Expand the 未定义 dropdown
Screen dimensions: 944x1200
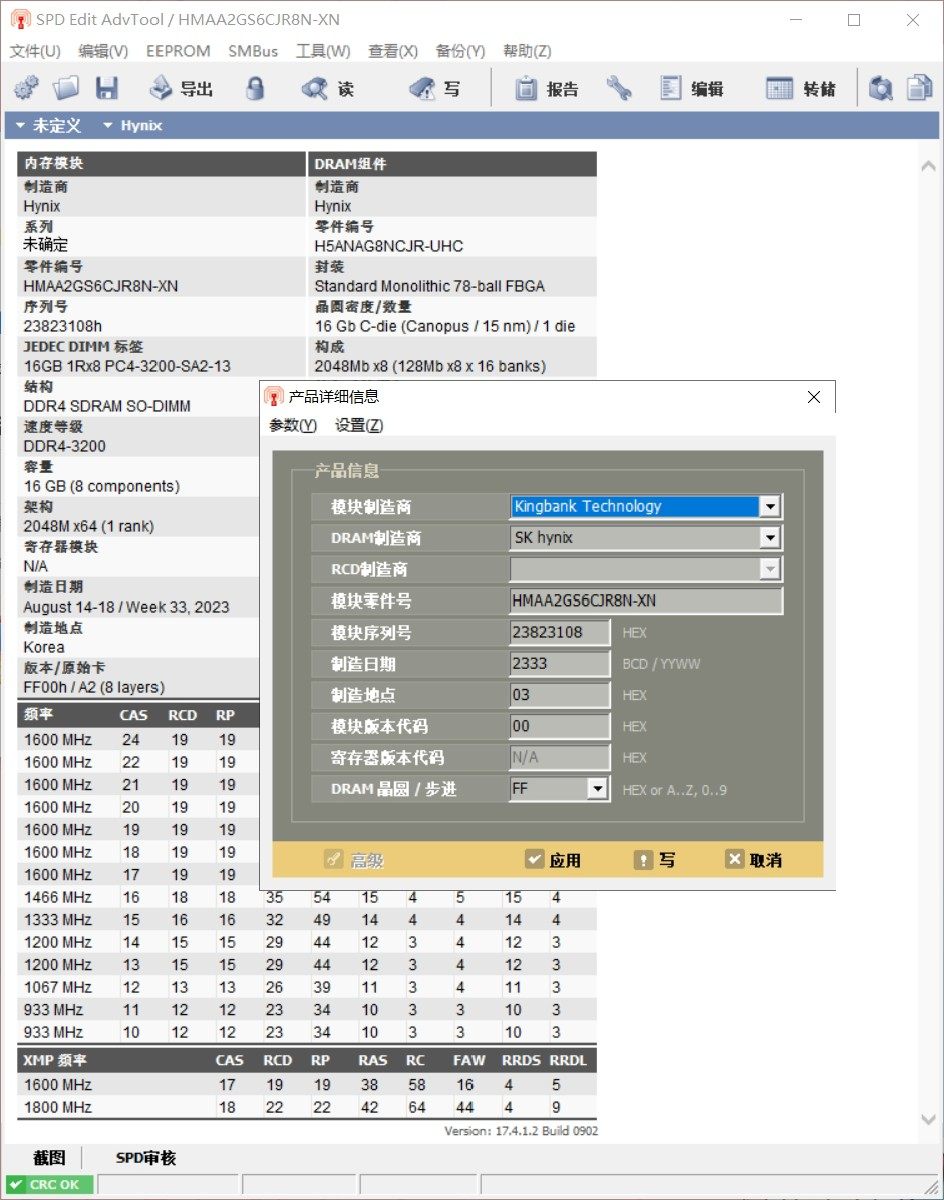(48, 126)
